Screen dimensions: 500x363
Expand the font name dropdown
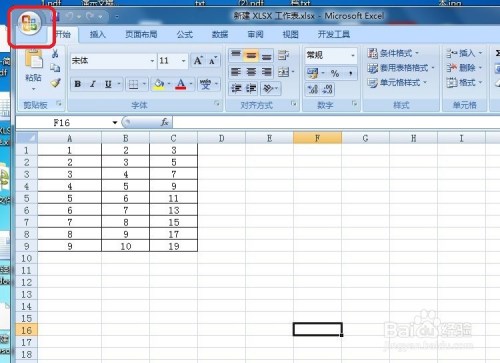click(x=152, y=61)
